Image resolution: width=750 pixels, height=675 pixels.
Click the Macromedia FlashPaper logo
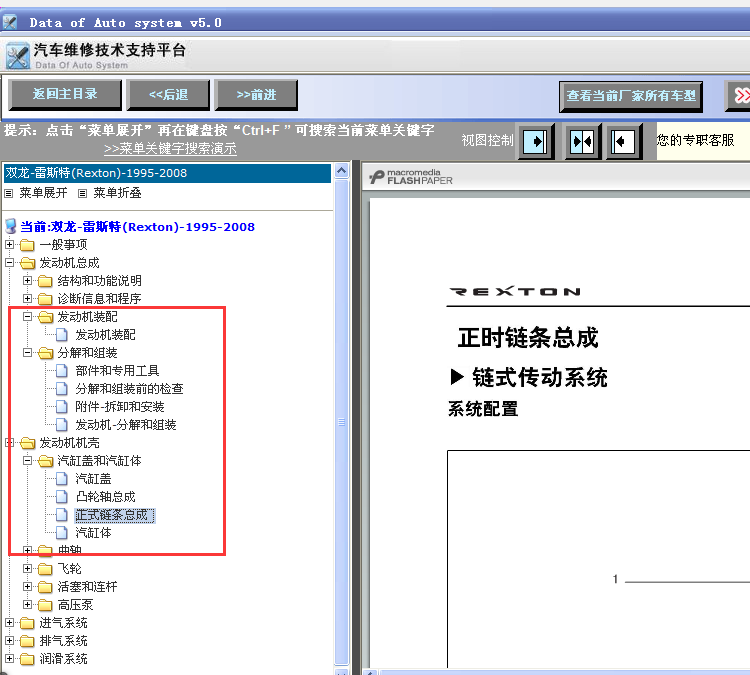pos(411,177)
